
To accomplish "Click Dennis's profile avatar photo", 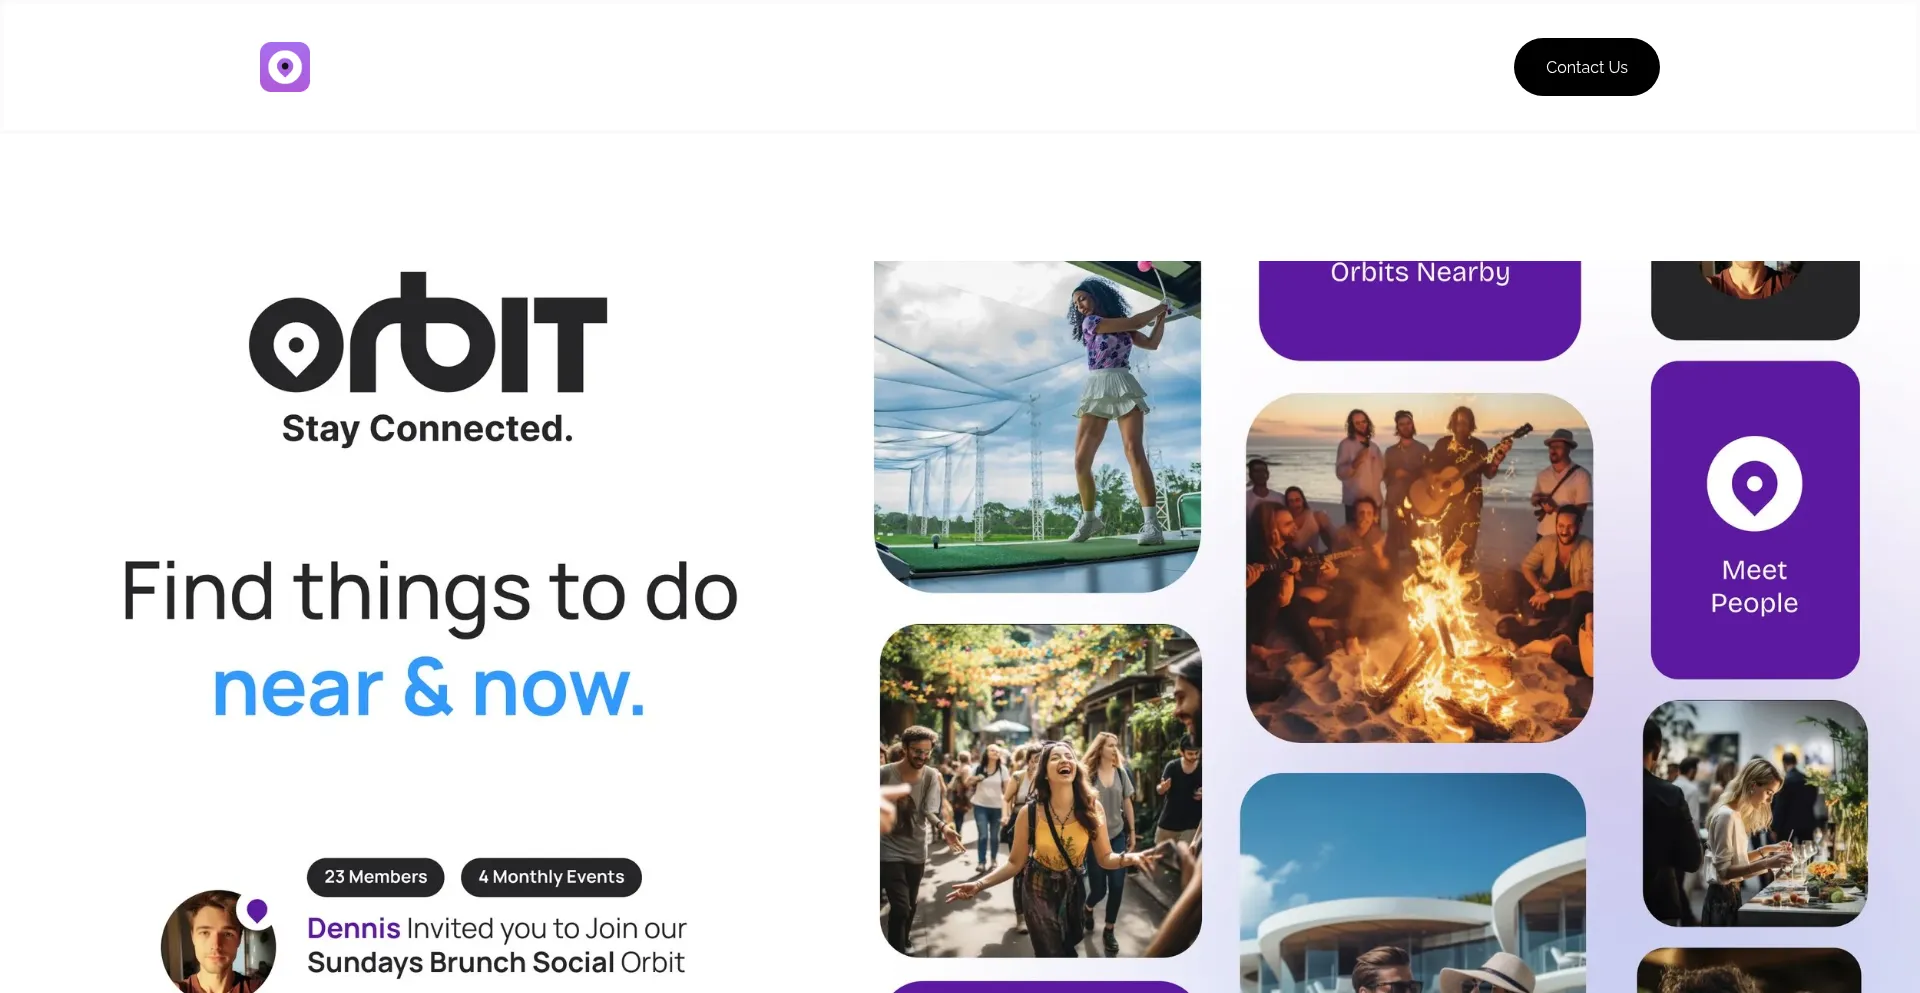I will pos(218,941).
